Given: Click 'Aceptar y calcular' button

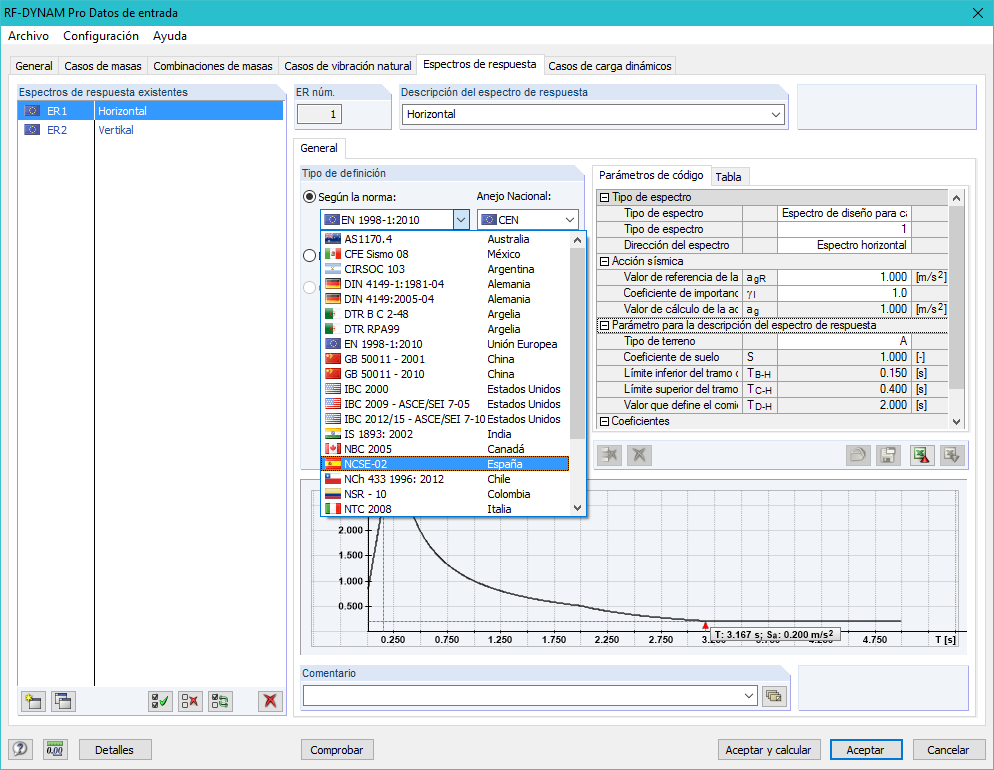Looking at the screenshot, I should (768, 750).
